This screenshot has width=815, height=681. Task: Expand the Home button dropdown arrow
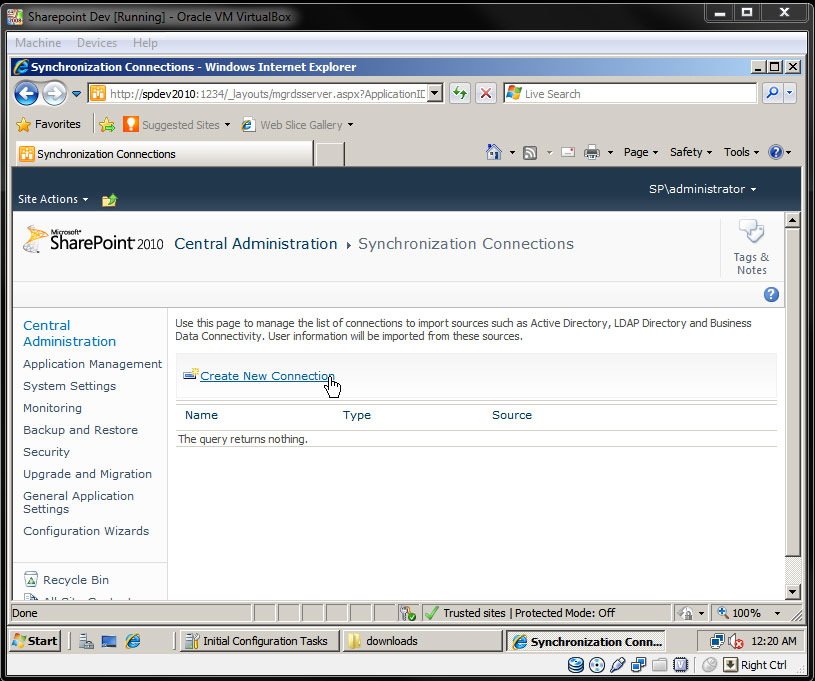pos(512,152)
